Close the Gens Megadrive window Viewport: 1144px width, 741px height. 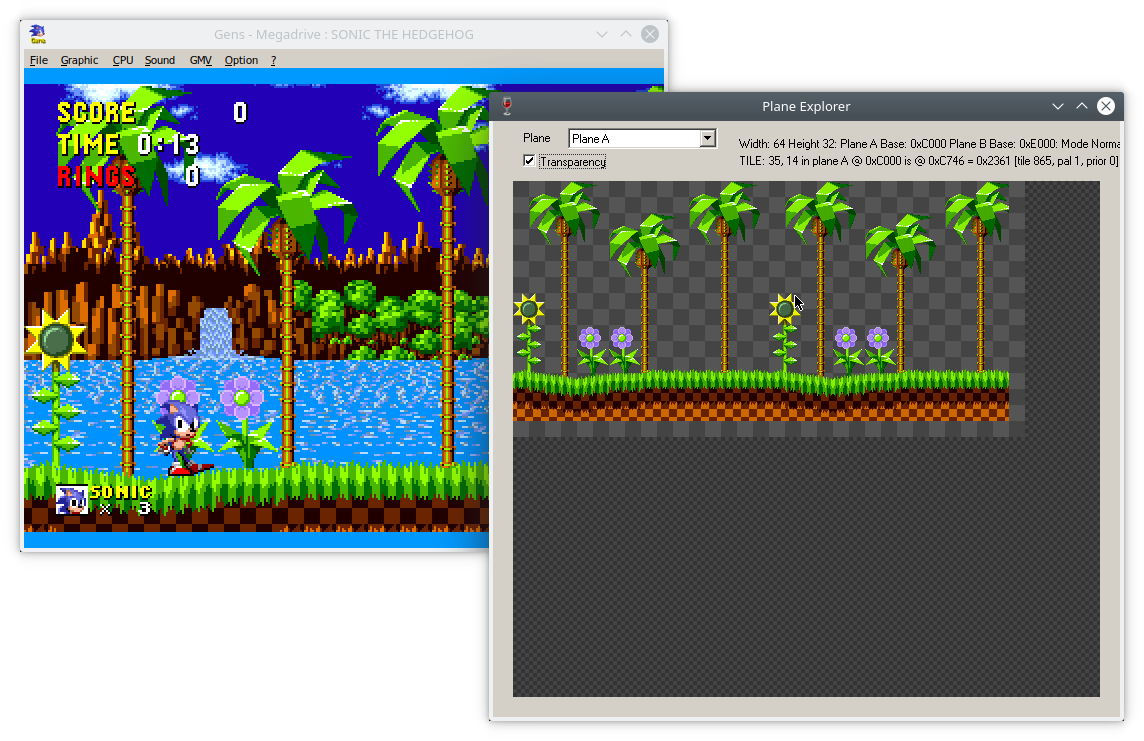coord(650,34)
